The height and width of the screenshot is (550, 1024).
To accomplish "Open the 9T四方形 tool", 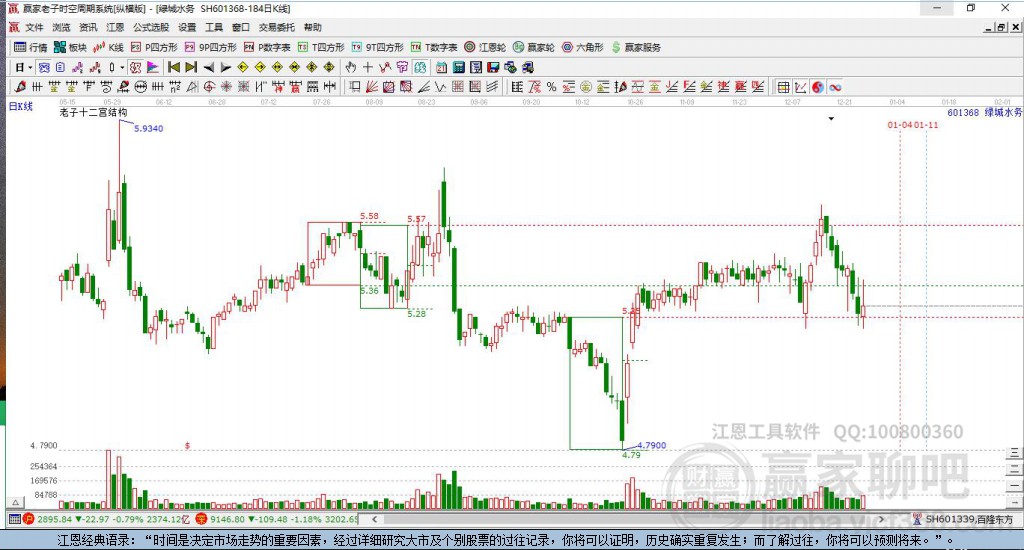I will pos(377,47).
